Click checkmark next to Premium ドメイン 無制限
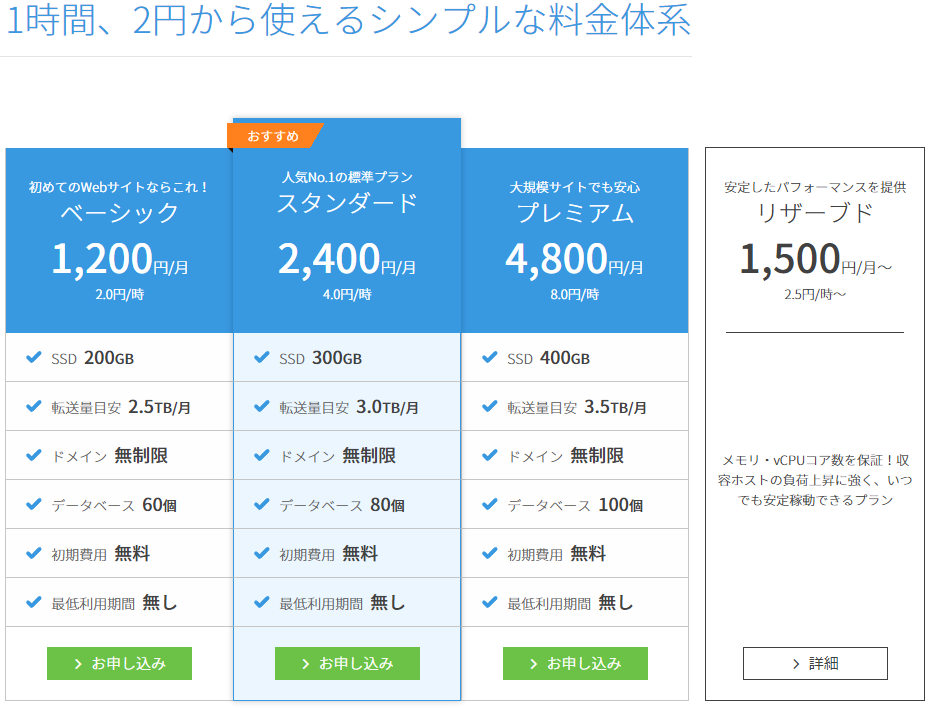This screenshot has height=708, width=929. click(x=490, y=456)
